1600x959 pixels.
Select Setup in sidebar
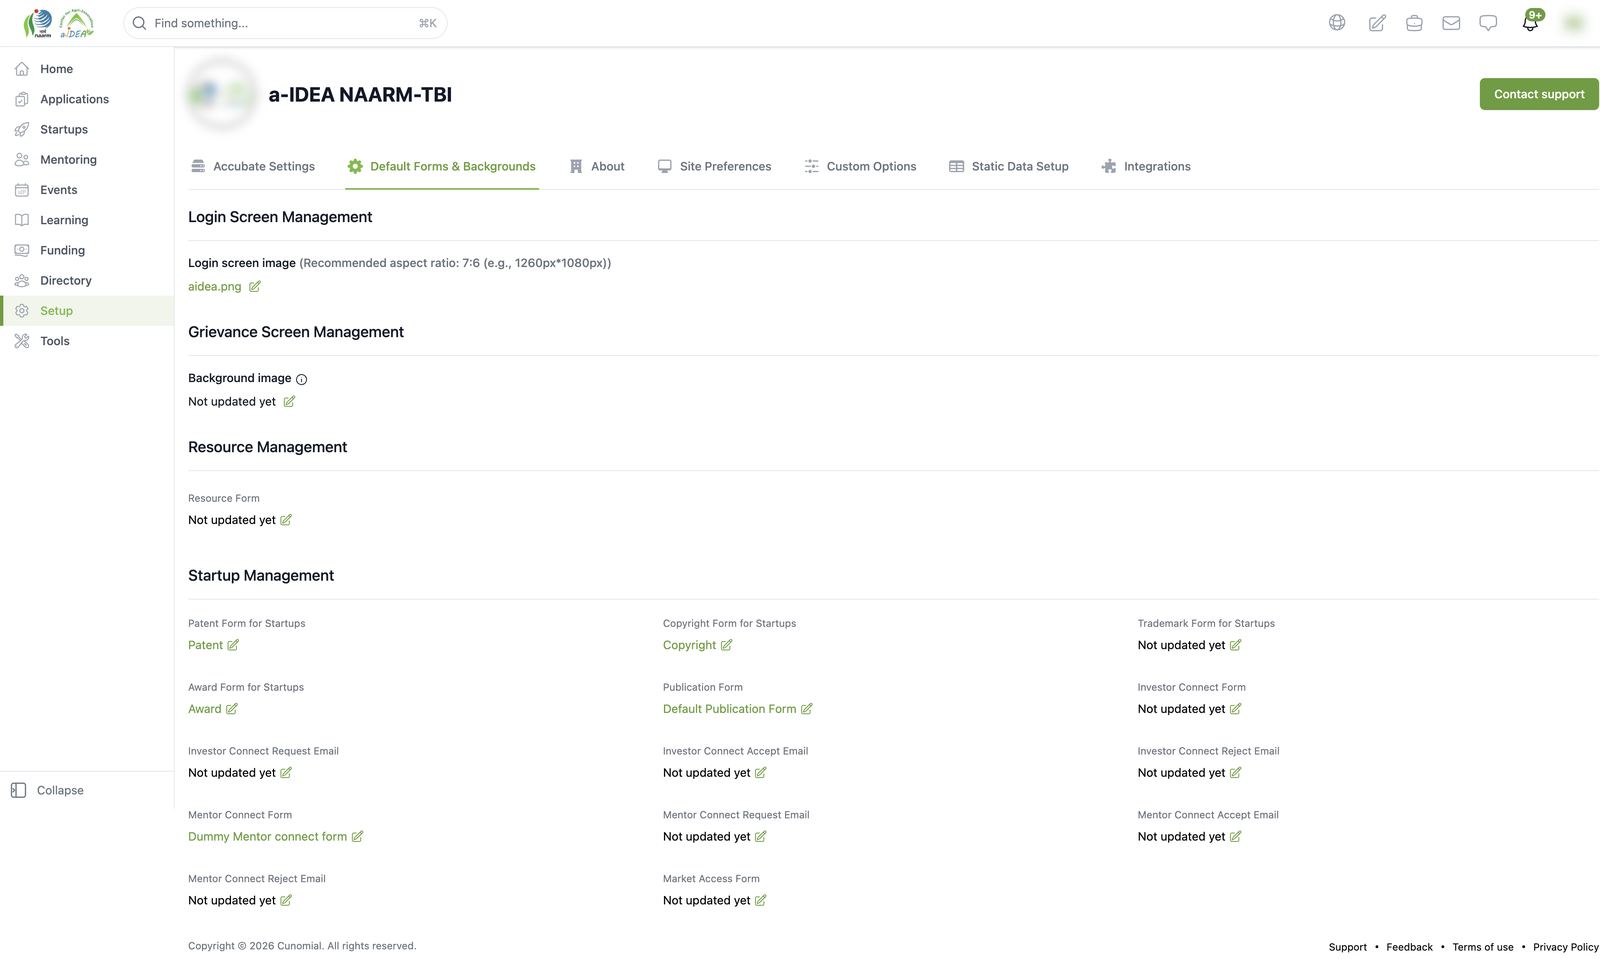pos(87,311)
